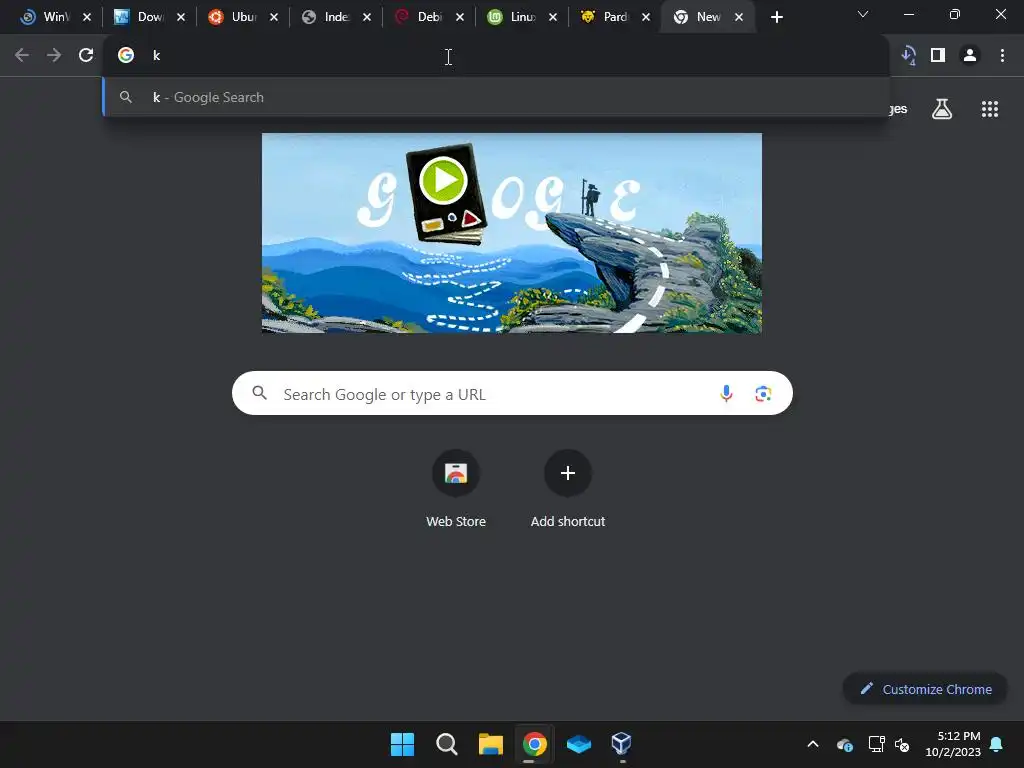Close the Debi tab
The image size is (1024, 768).
coord(460,17)
